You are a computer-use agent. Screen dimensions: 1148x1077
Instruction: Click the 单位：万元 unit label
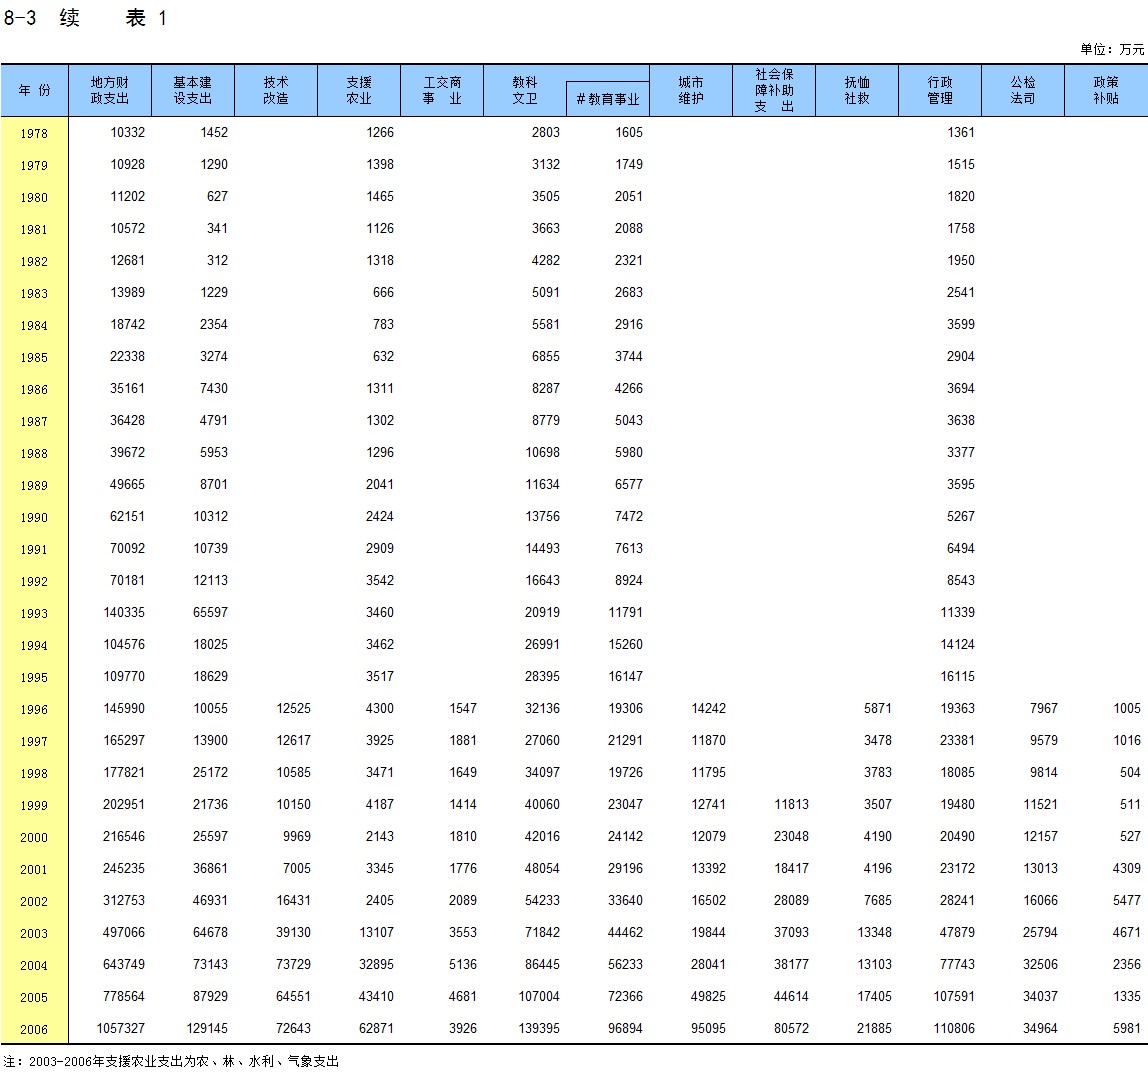pyautogui.click(x=1112, y=49)
